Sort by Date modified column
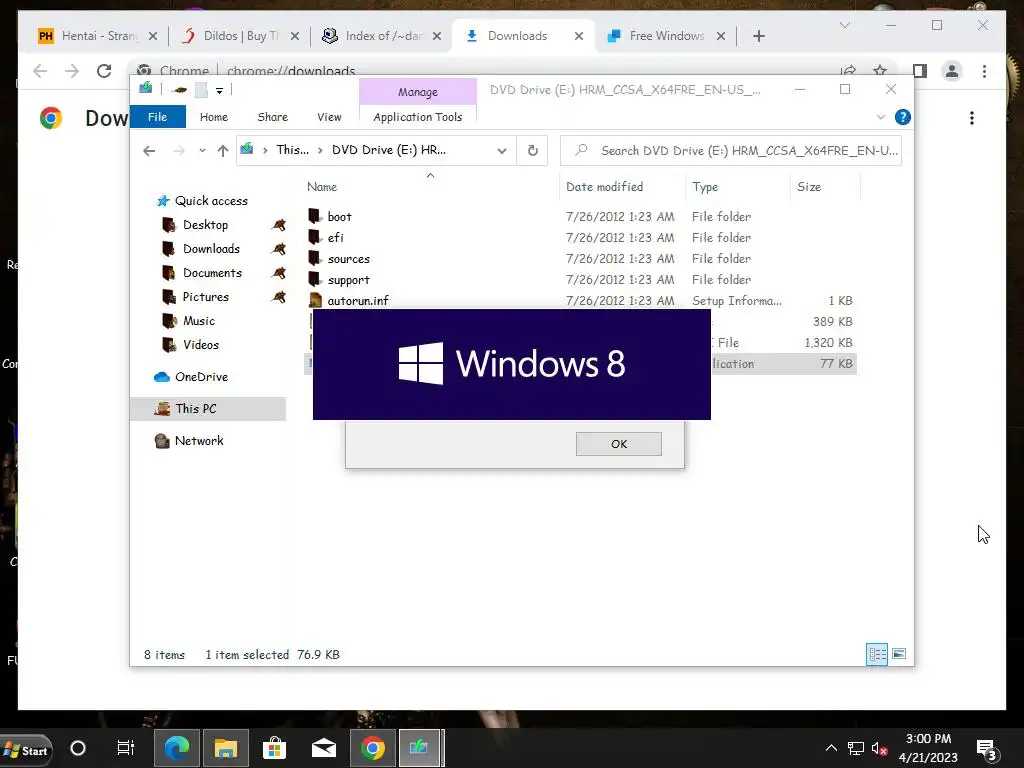 (x=604, y=187)
